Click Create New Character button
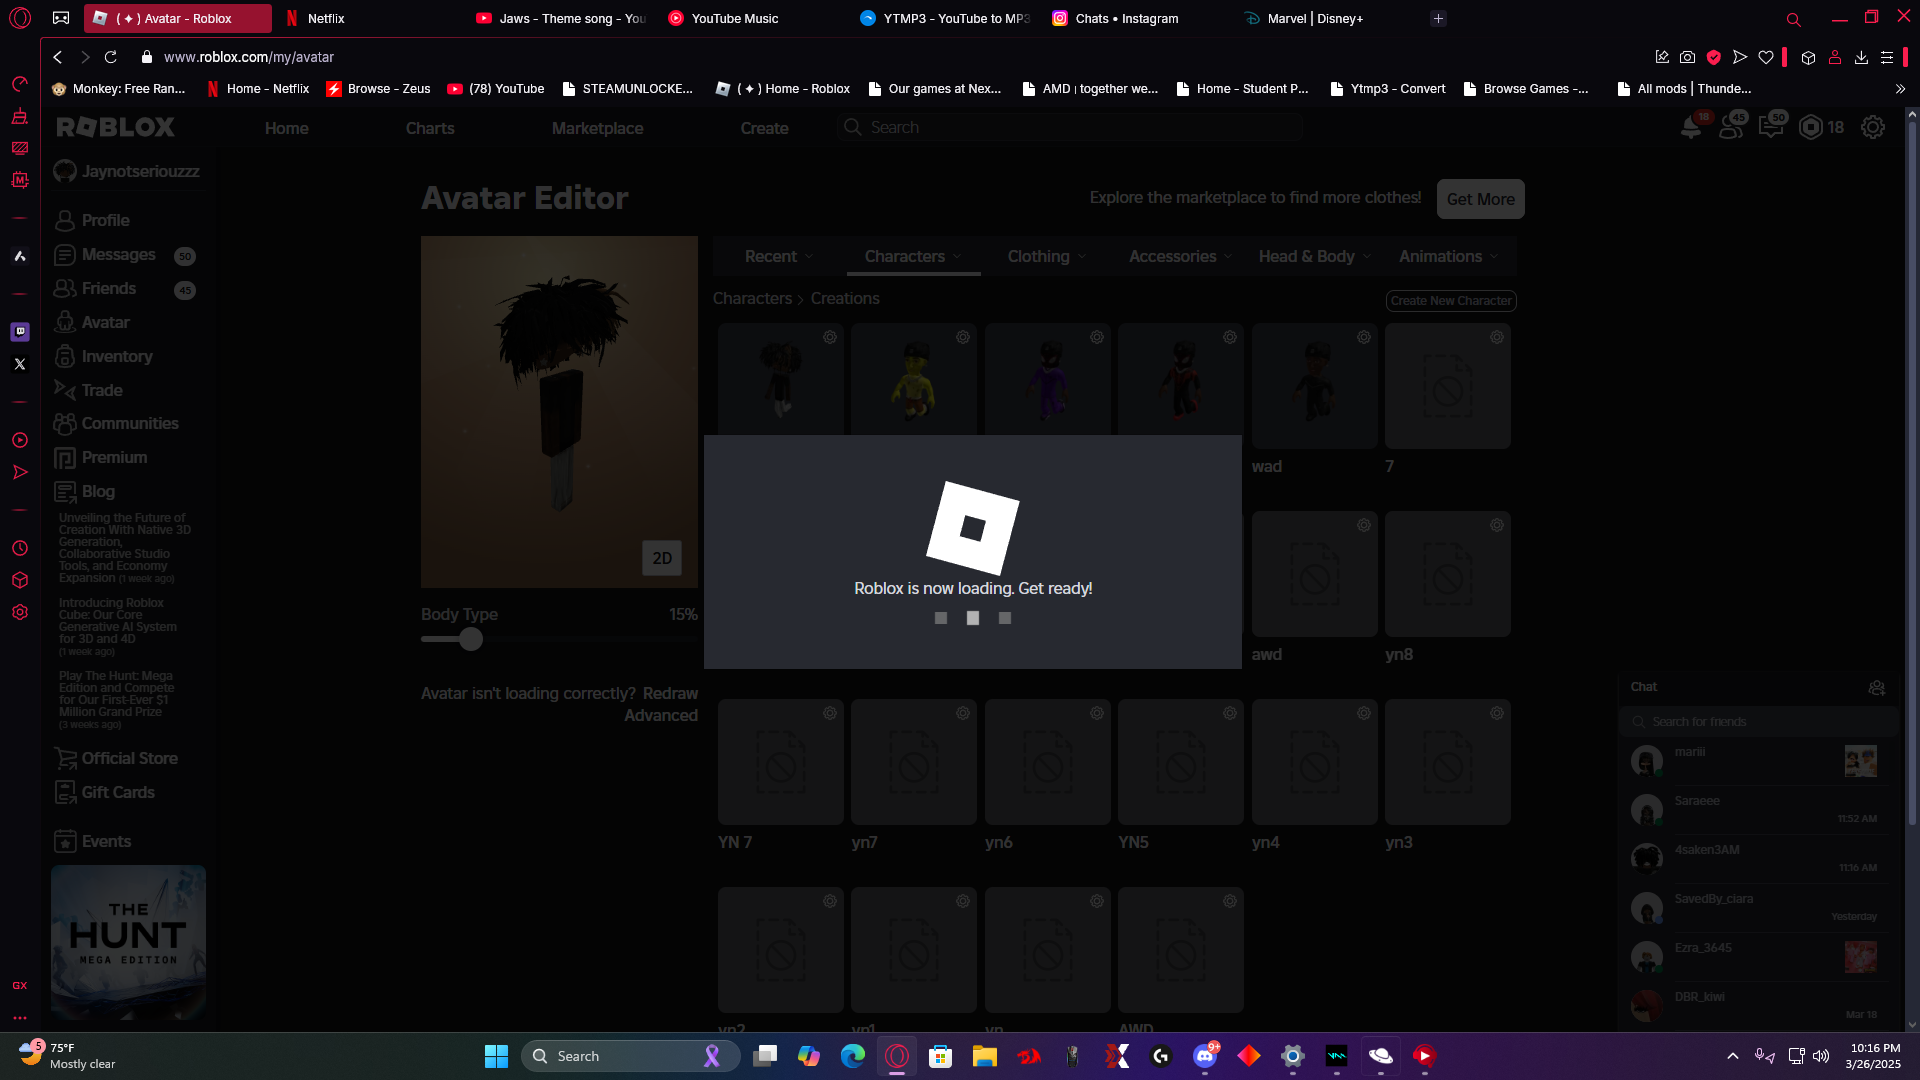This screenshot has height=1080, width=1920. click(x=1450, y=301)
